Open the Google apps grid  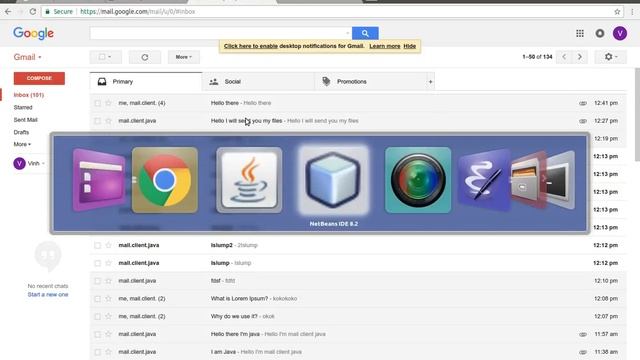point(580,33)
